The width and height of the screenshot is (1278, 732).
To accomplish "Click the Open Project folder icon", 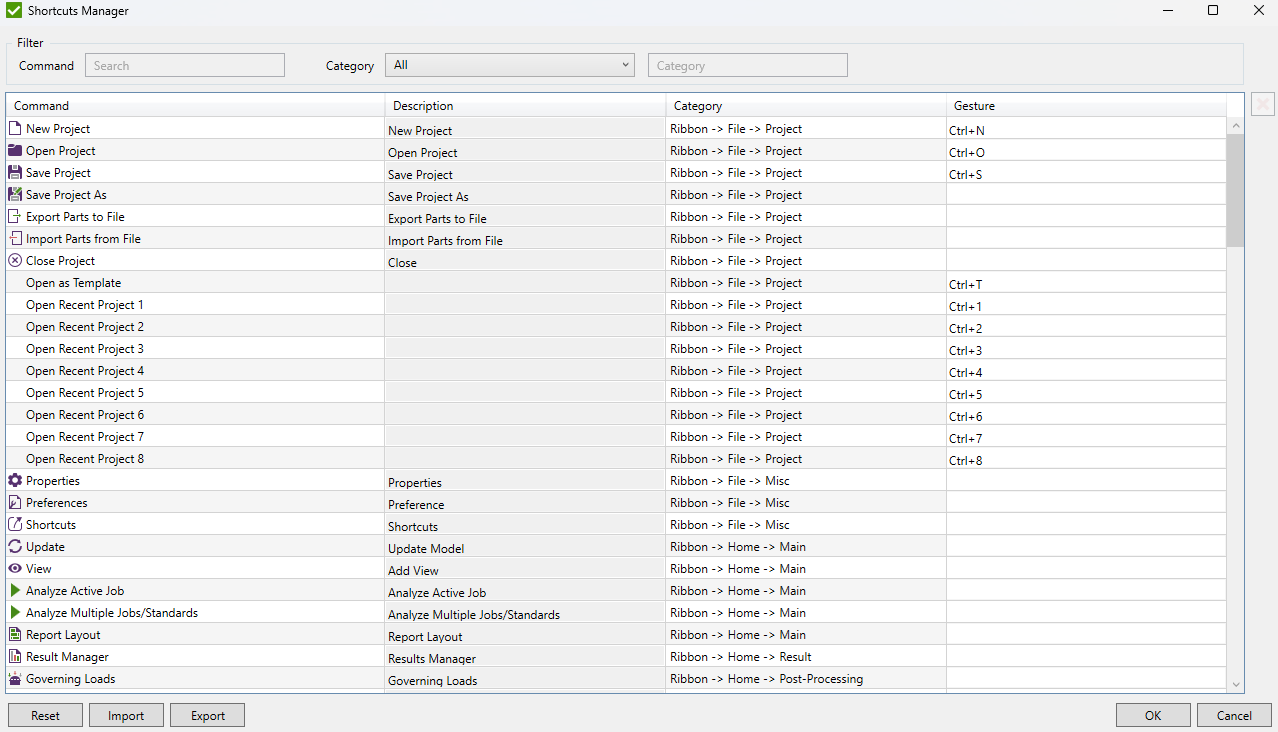I will point(15,150).
